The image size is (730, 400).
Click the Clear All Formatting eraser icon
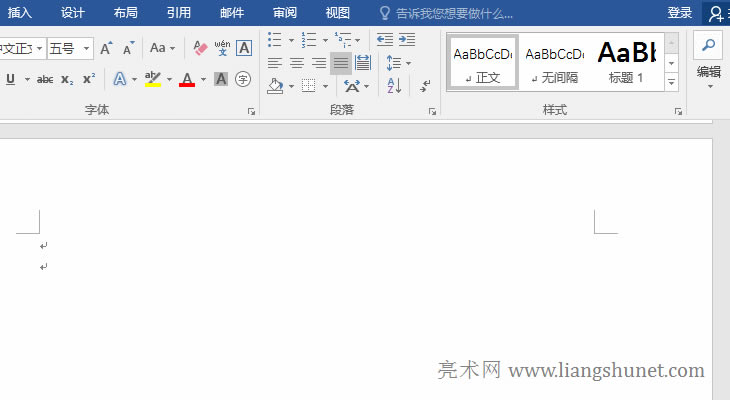[200, 48]
